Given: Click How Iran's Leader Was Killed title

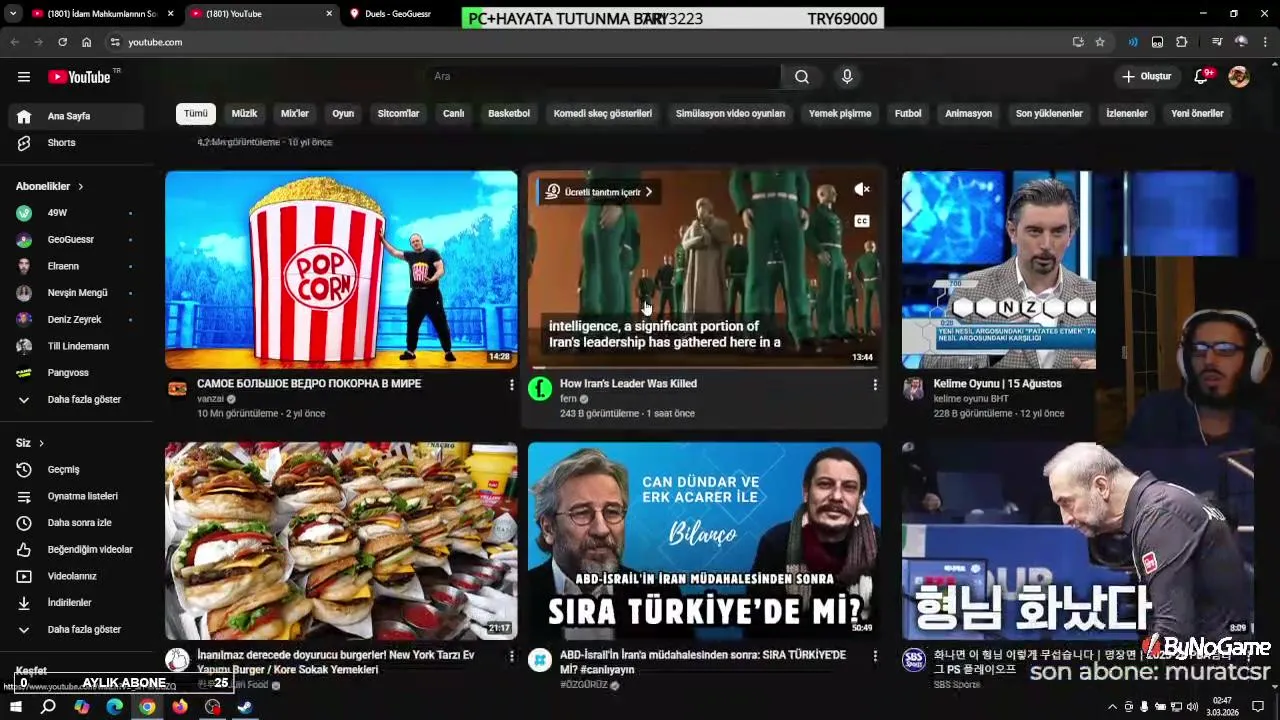Looking at the screenshot, I should click(x=628, y=384).
